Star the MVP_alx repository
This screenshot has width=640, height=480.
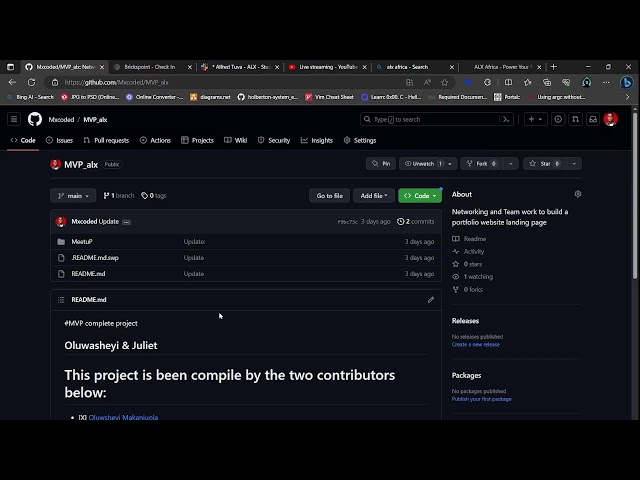545,164
